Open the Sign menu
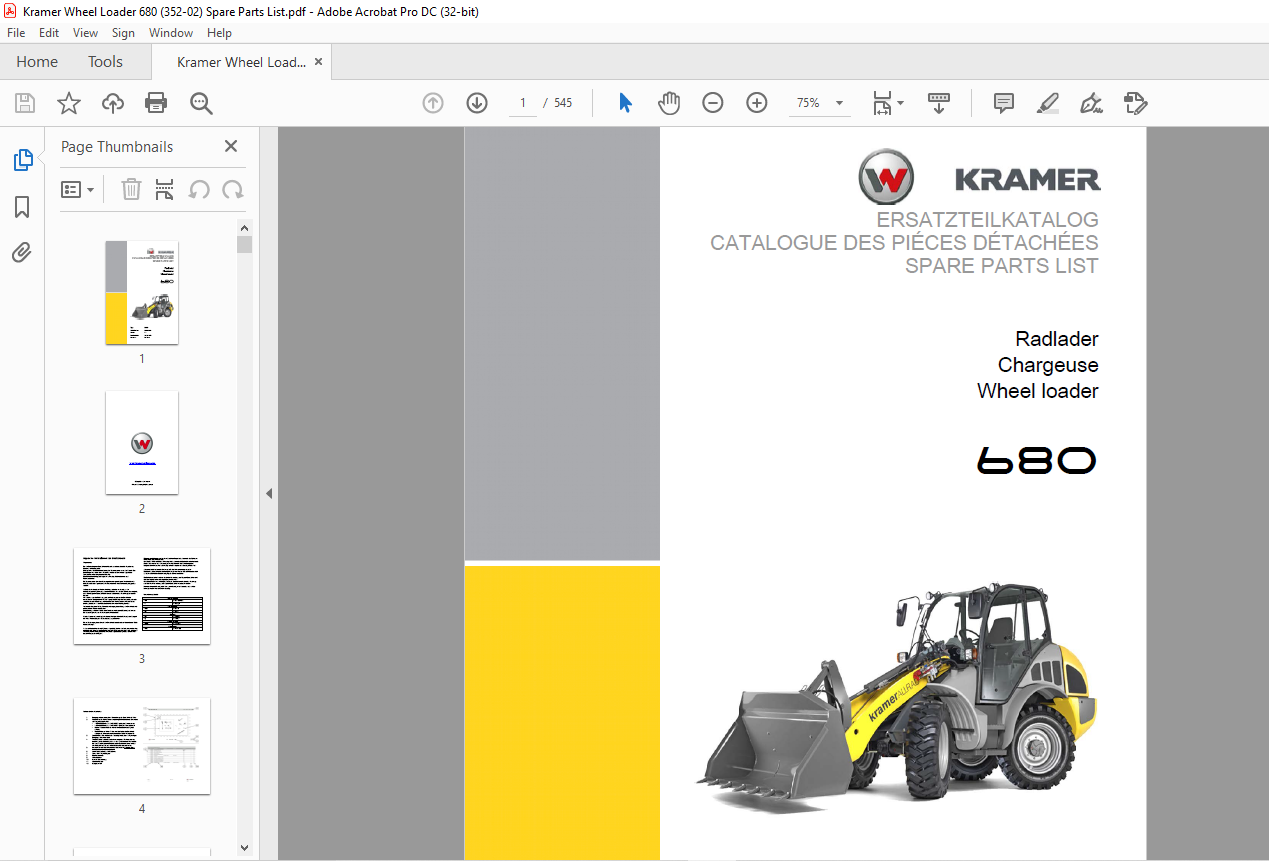 pos(123,33)
